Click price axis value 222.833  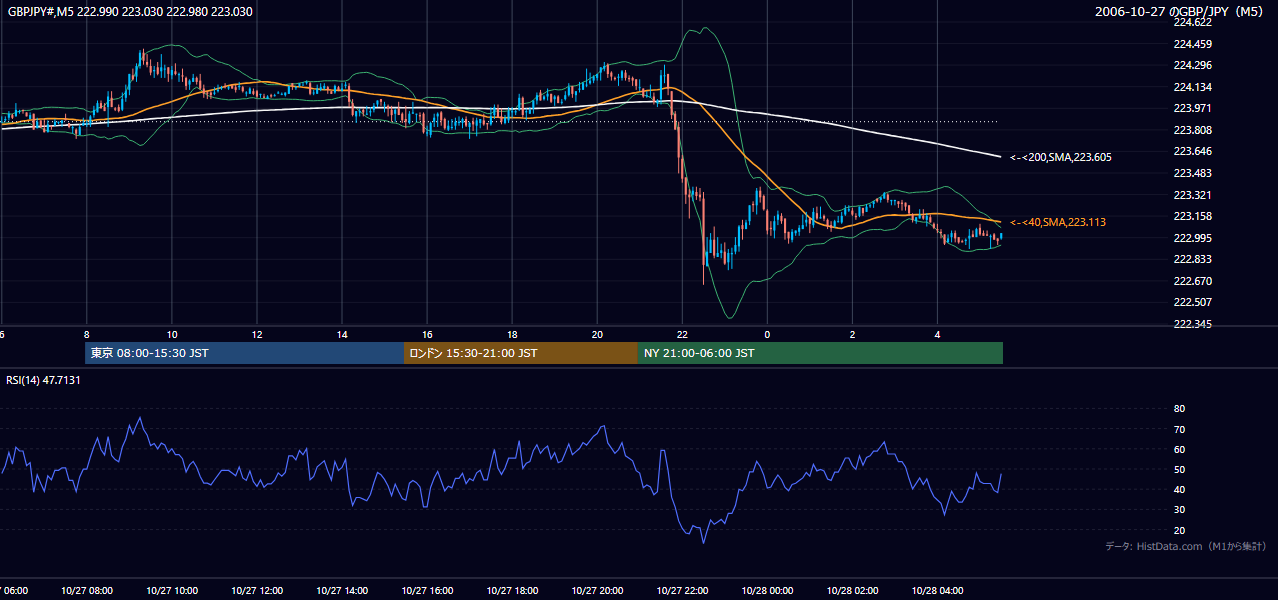click(1192, 259)
